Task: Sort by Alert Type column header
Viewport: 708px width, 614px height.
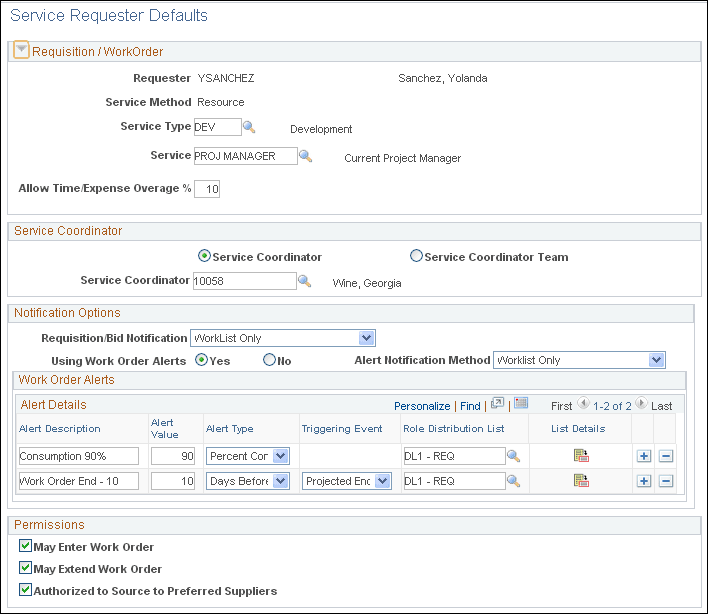Action: [x=229, y=429]
